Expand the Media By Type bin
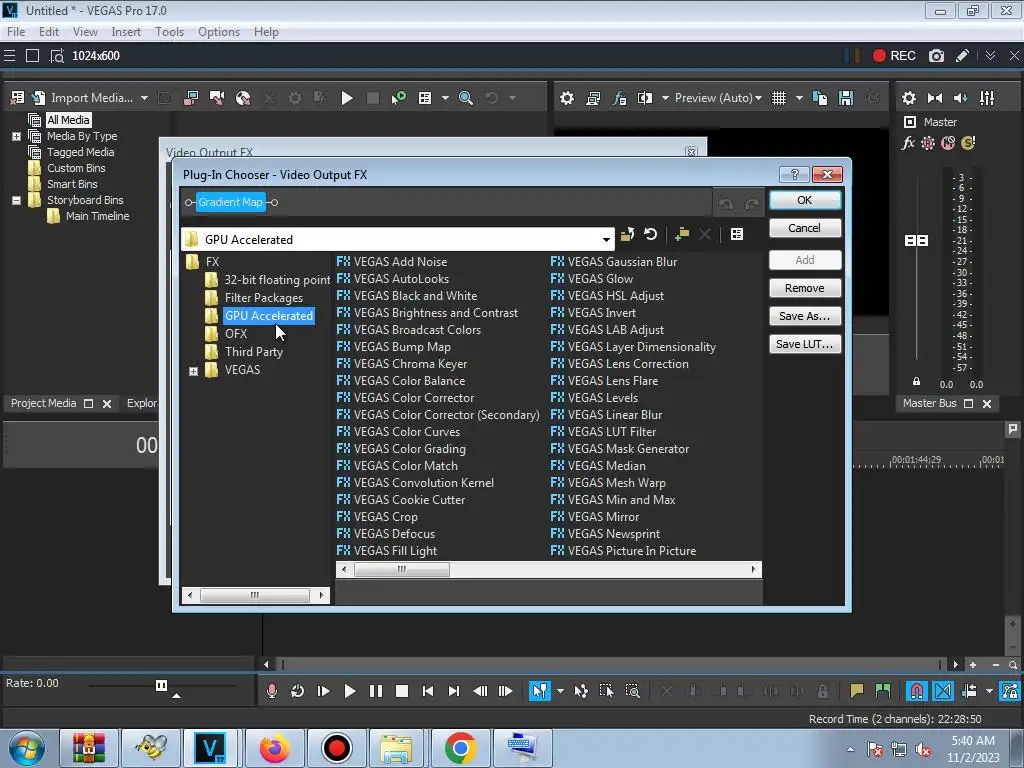This screenshot has width=1024, height=768. click(16, 136)
